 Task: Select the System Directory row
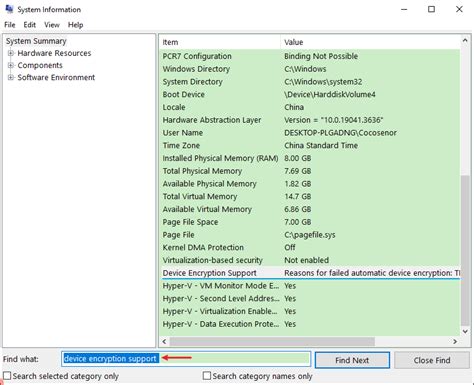tap(310, 82)
